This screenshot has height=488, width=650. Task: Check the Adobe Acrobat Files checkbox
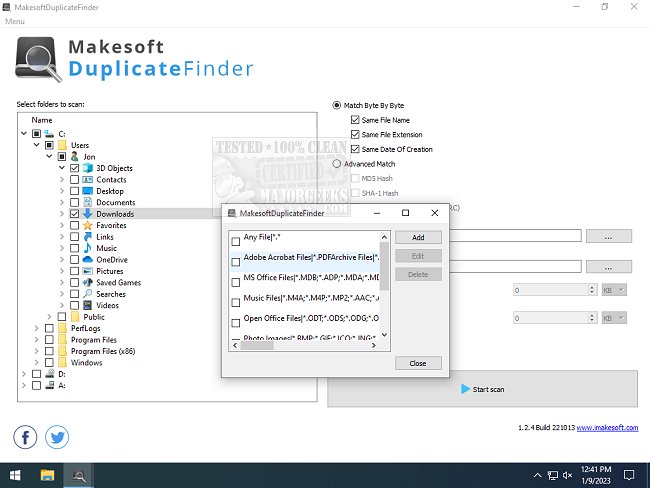point(235,262)
